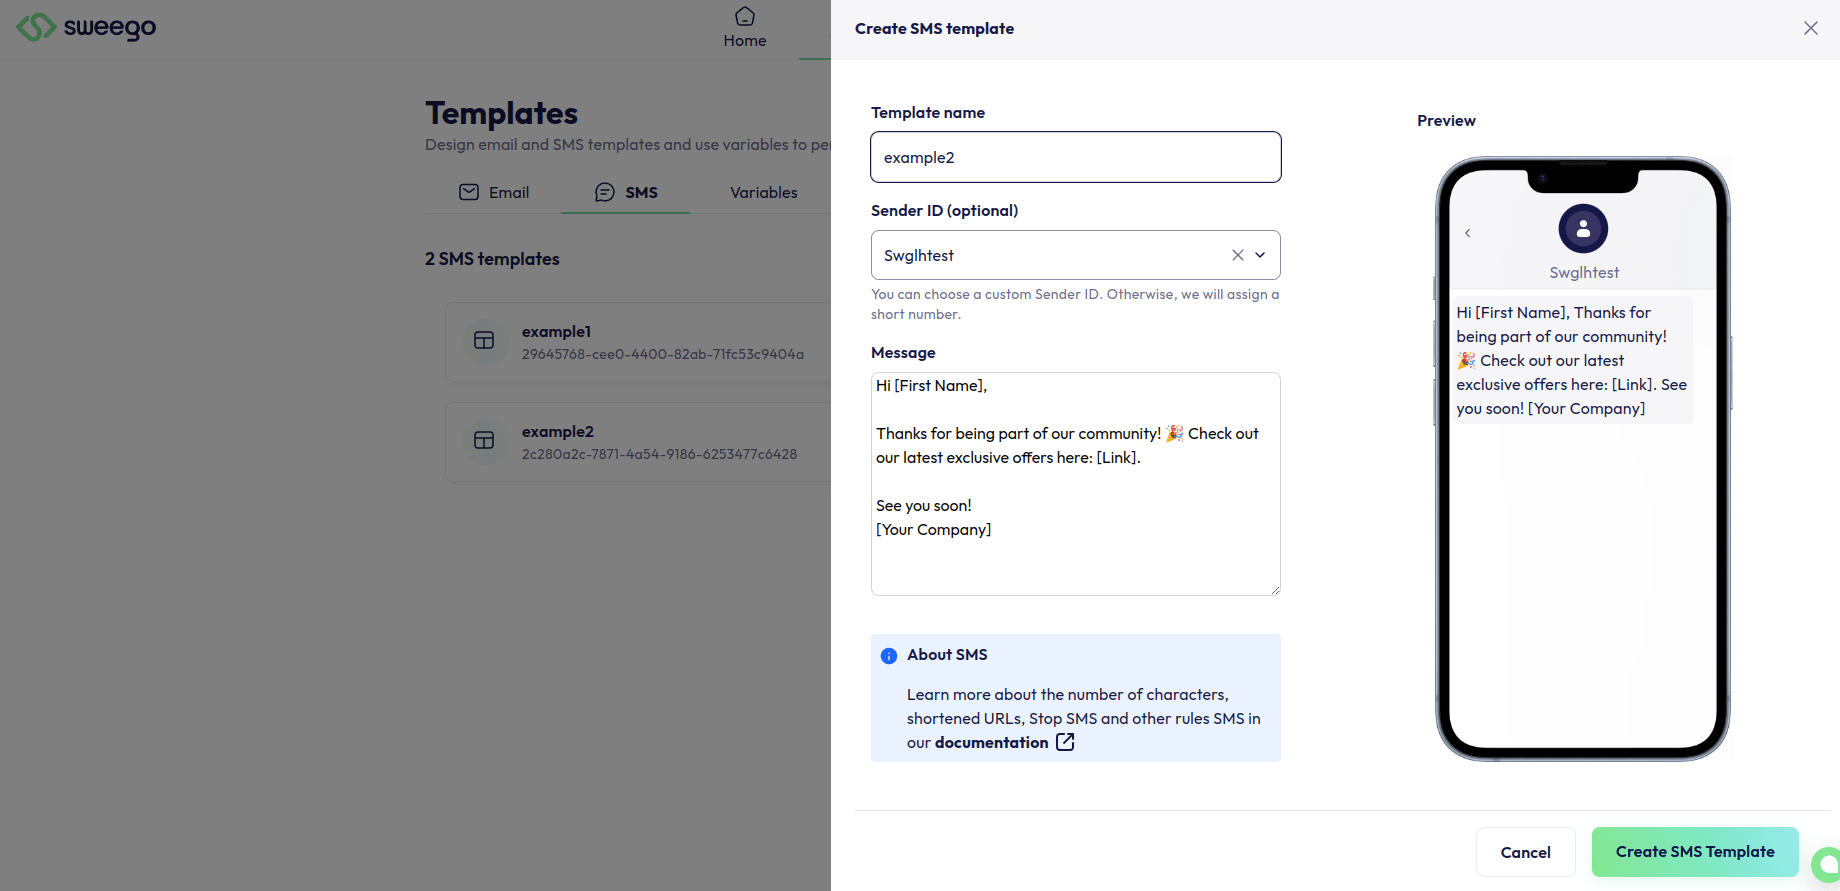The width and height of the screenshot is (1840, 891).
Task: Open the example1 template card
Action: (638, 342)
